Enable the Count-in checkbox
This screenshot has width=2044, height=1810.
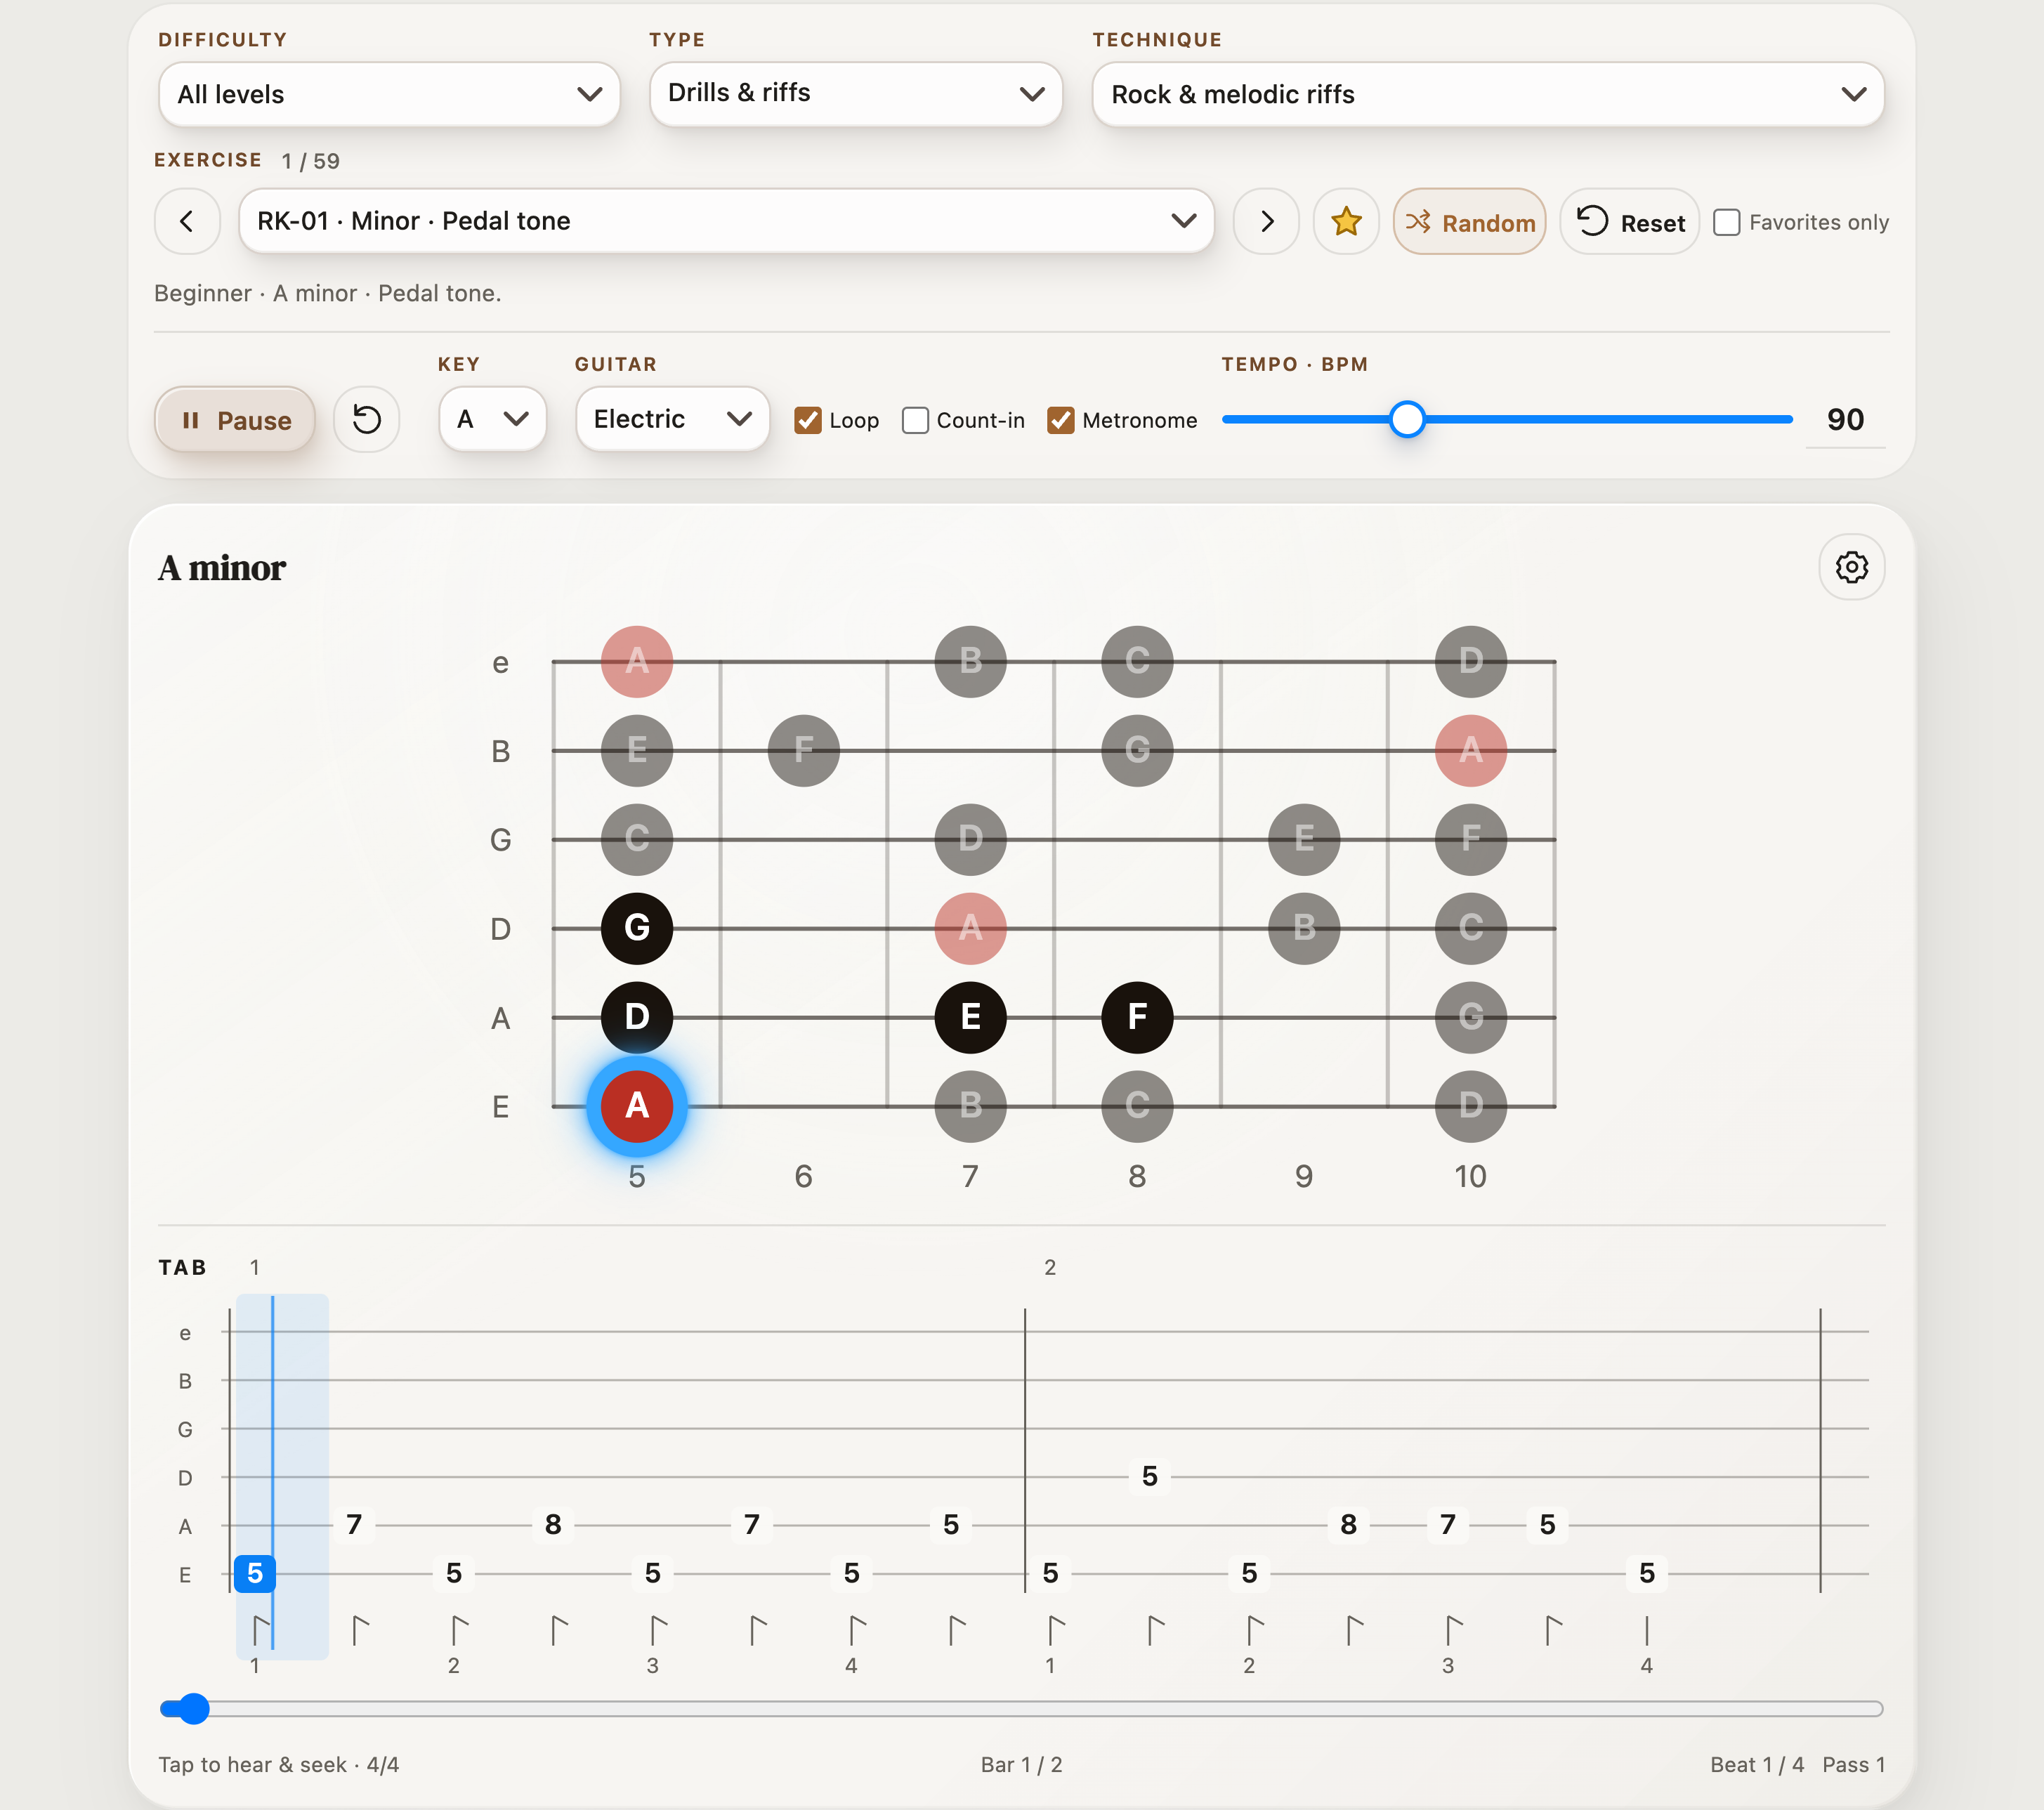pyautogui.click(x=915, y=420)
